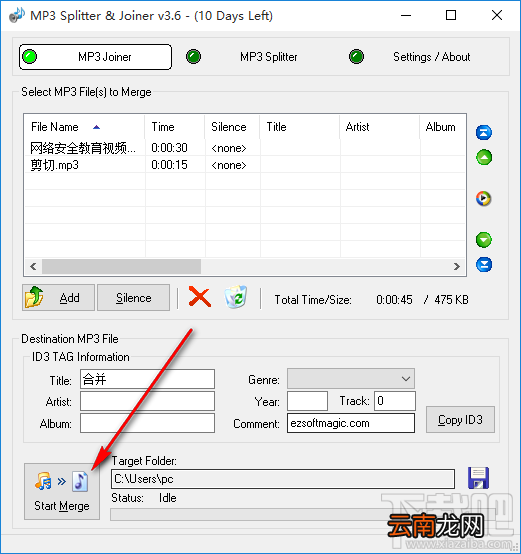Move selected file up one position
Viewport: 521px width, 554px height.
coord(484,157)
